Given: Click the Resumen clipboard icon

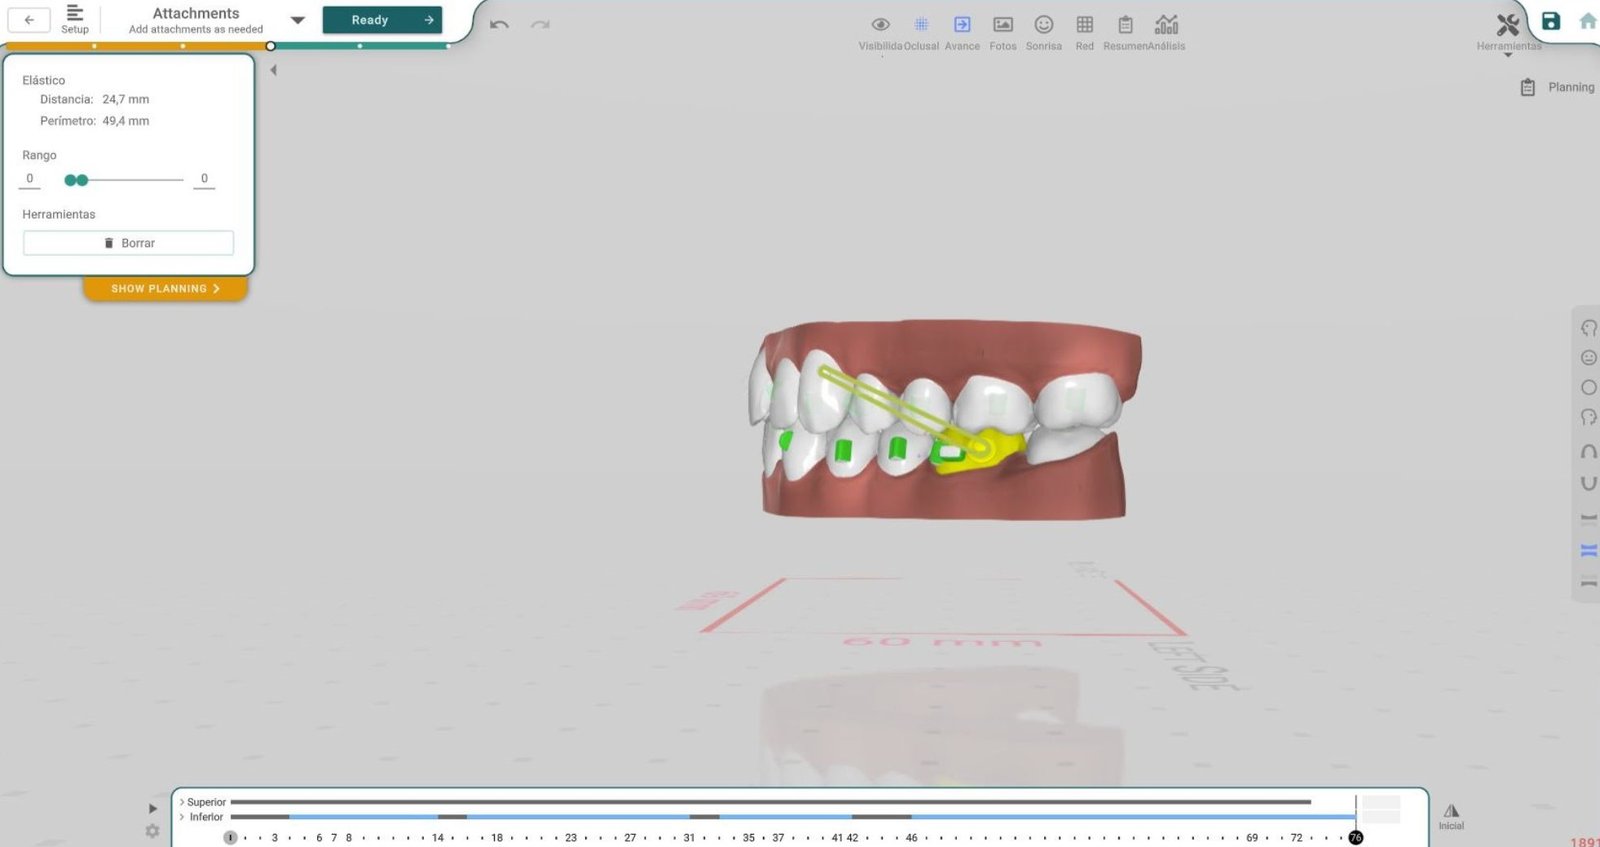Looking at the screenshot, I should pyautogui.click(x=1125, y=25).
